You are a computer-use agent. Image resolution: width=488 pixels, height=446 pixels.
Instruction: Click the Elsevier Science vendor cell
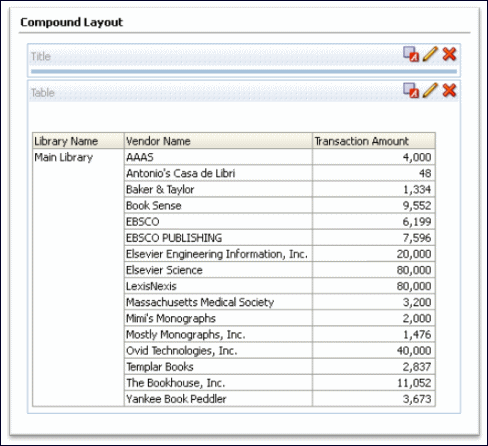click(x=218, y=270)
